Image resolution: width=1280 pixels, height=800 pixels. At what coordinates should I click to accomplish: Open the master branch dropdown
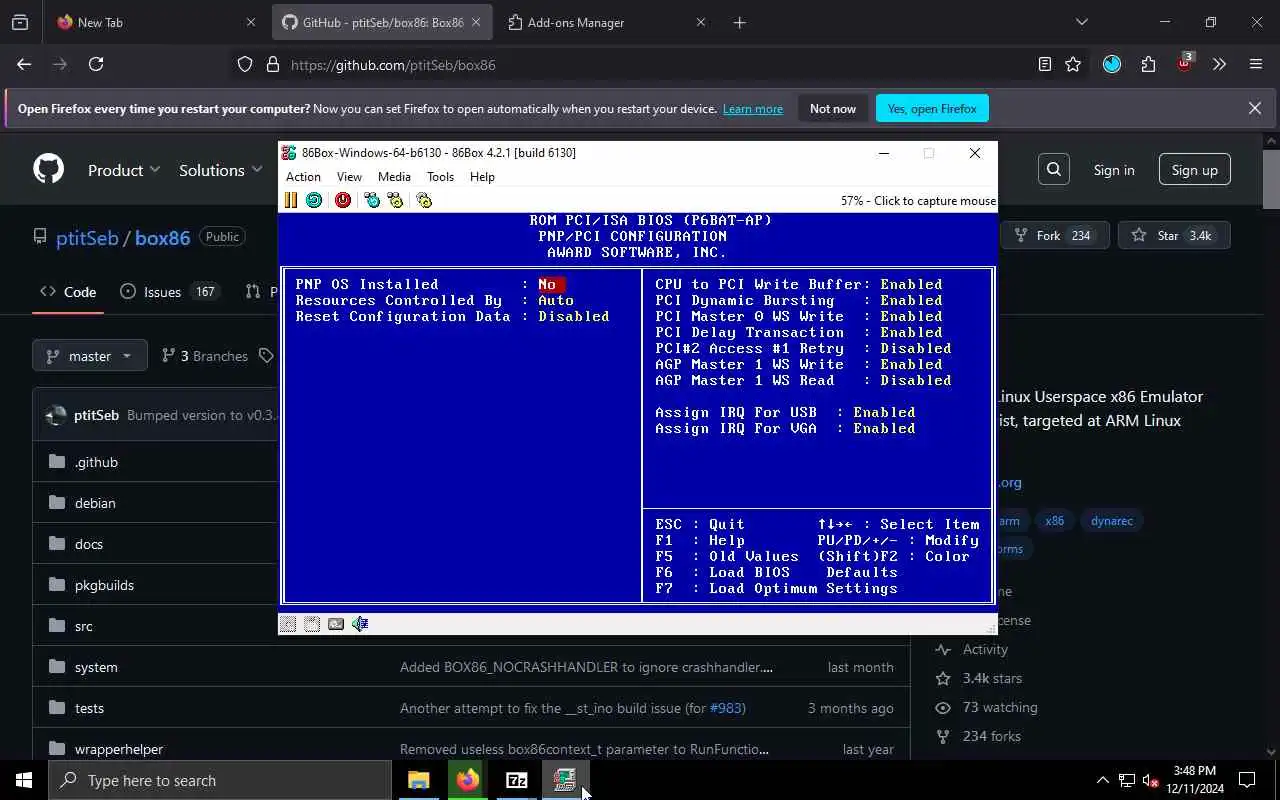pos(90,356)
